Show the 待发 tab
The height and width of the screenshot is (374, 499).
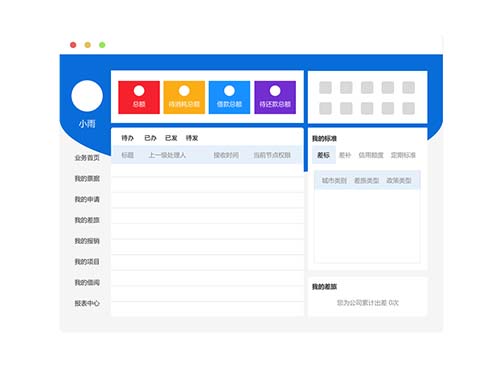192,138
